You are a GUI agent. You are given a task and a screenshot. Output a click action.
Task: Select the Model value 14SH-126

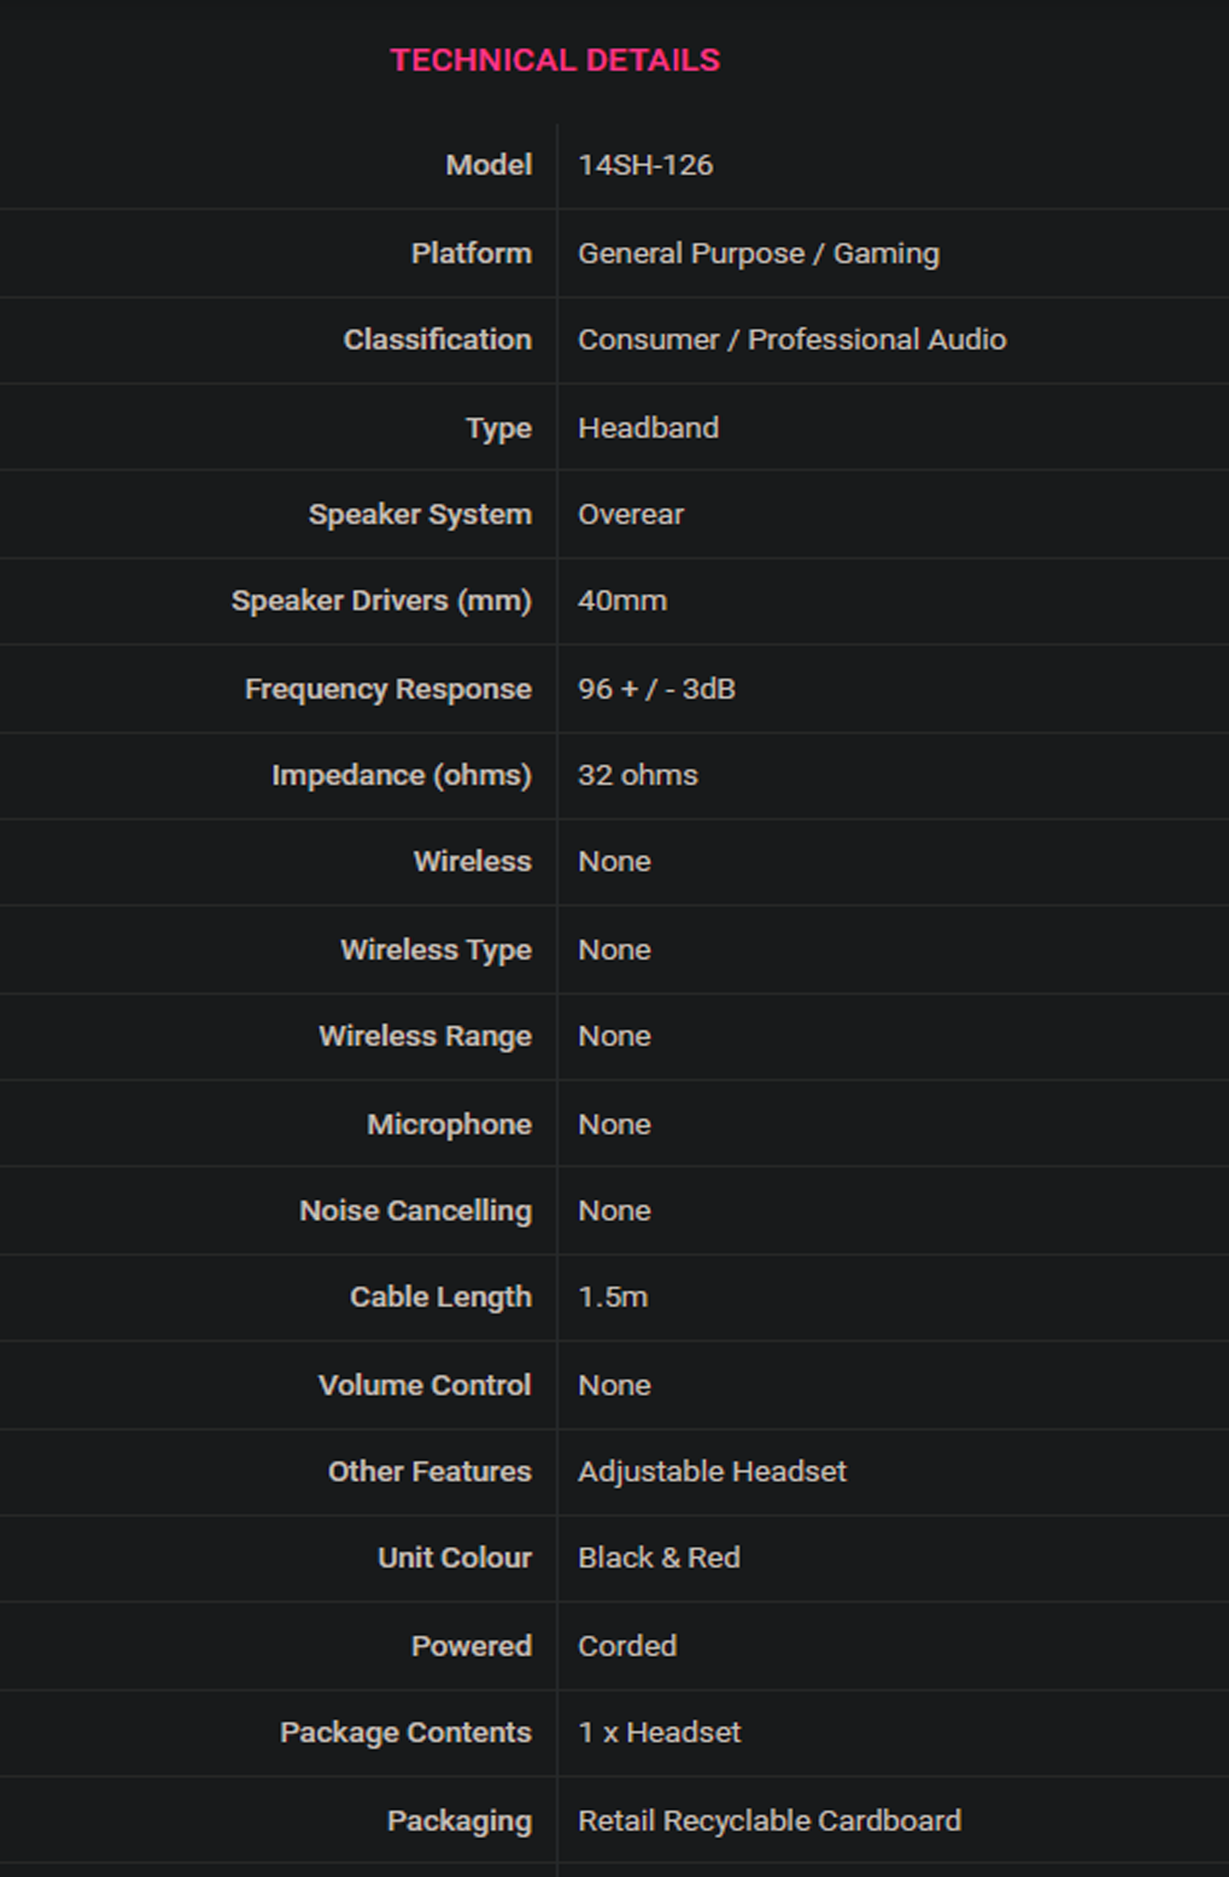646,165
